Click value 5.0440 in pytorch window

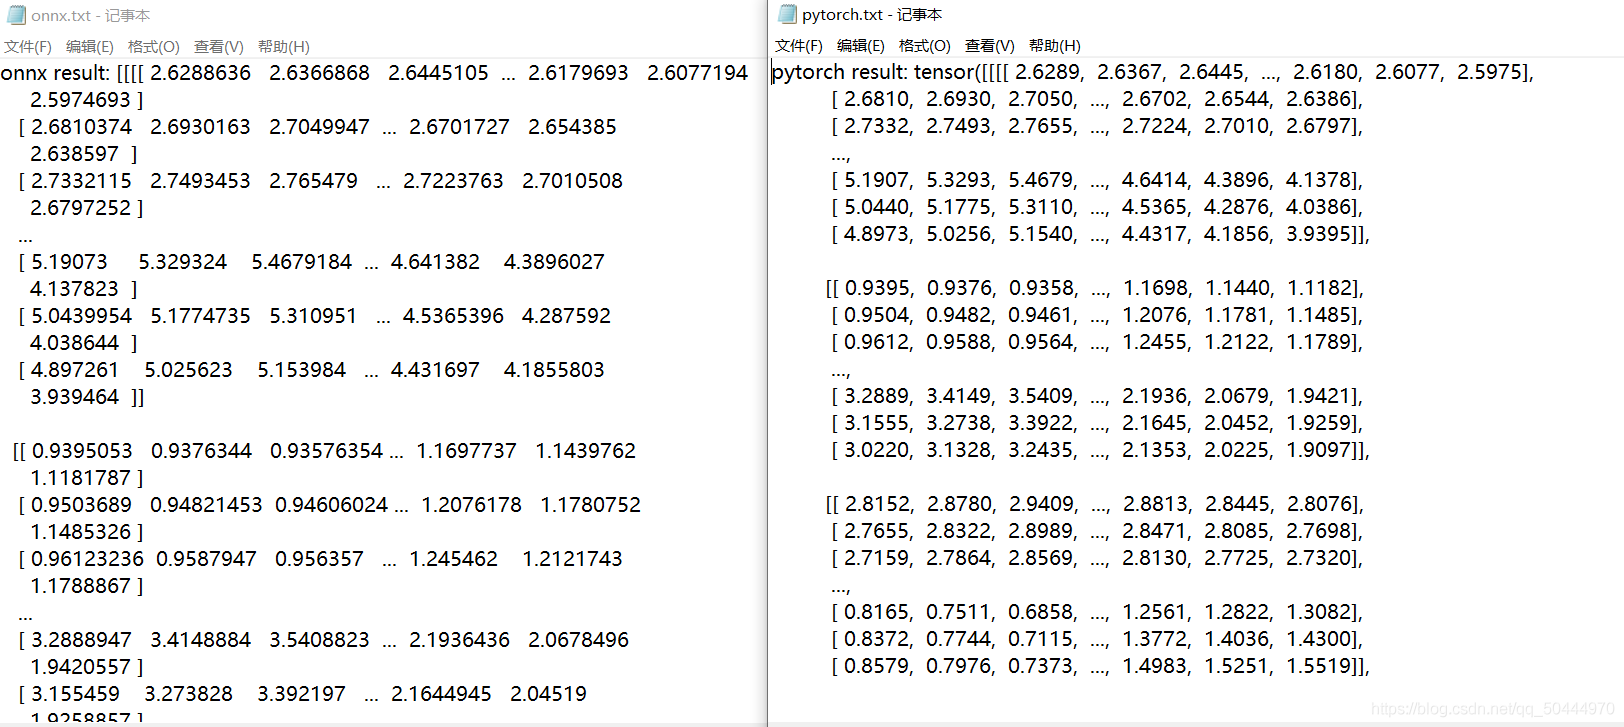point(877,207)
